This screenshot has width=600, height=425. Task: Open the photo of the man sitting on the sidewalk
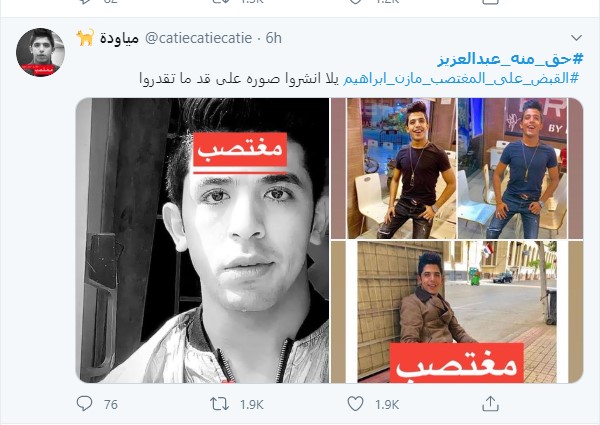(457, 312)
